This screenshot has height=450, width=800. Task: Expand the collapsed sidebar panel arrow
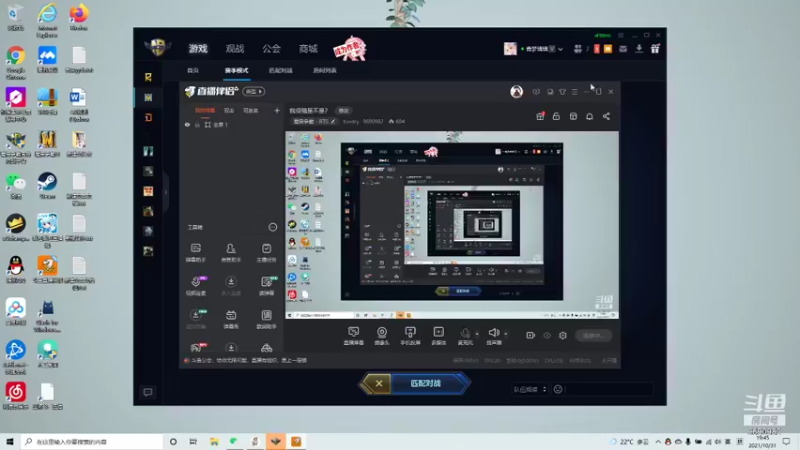(x=166, y=192)
